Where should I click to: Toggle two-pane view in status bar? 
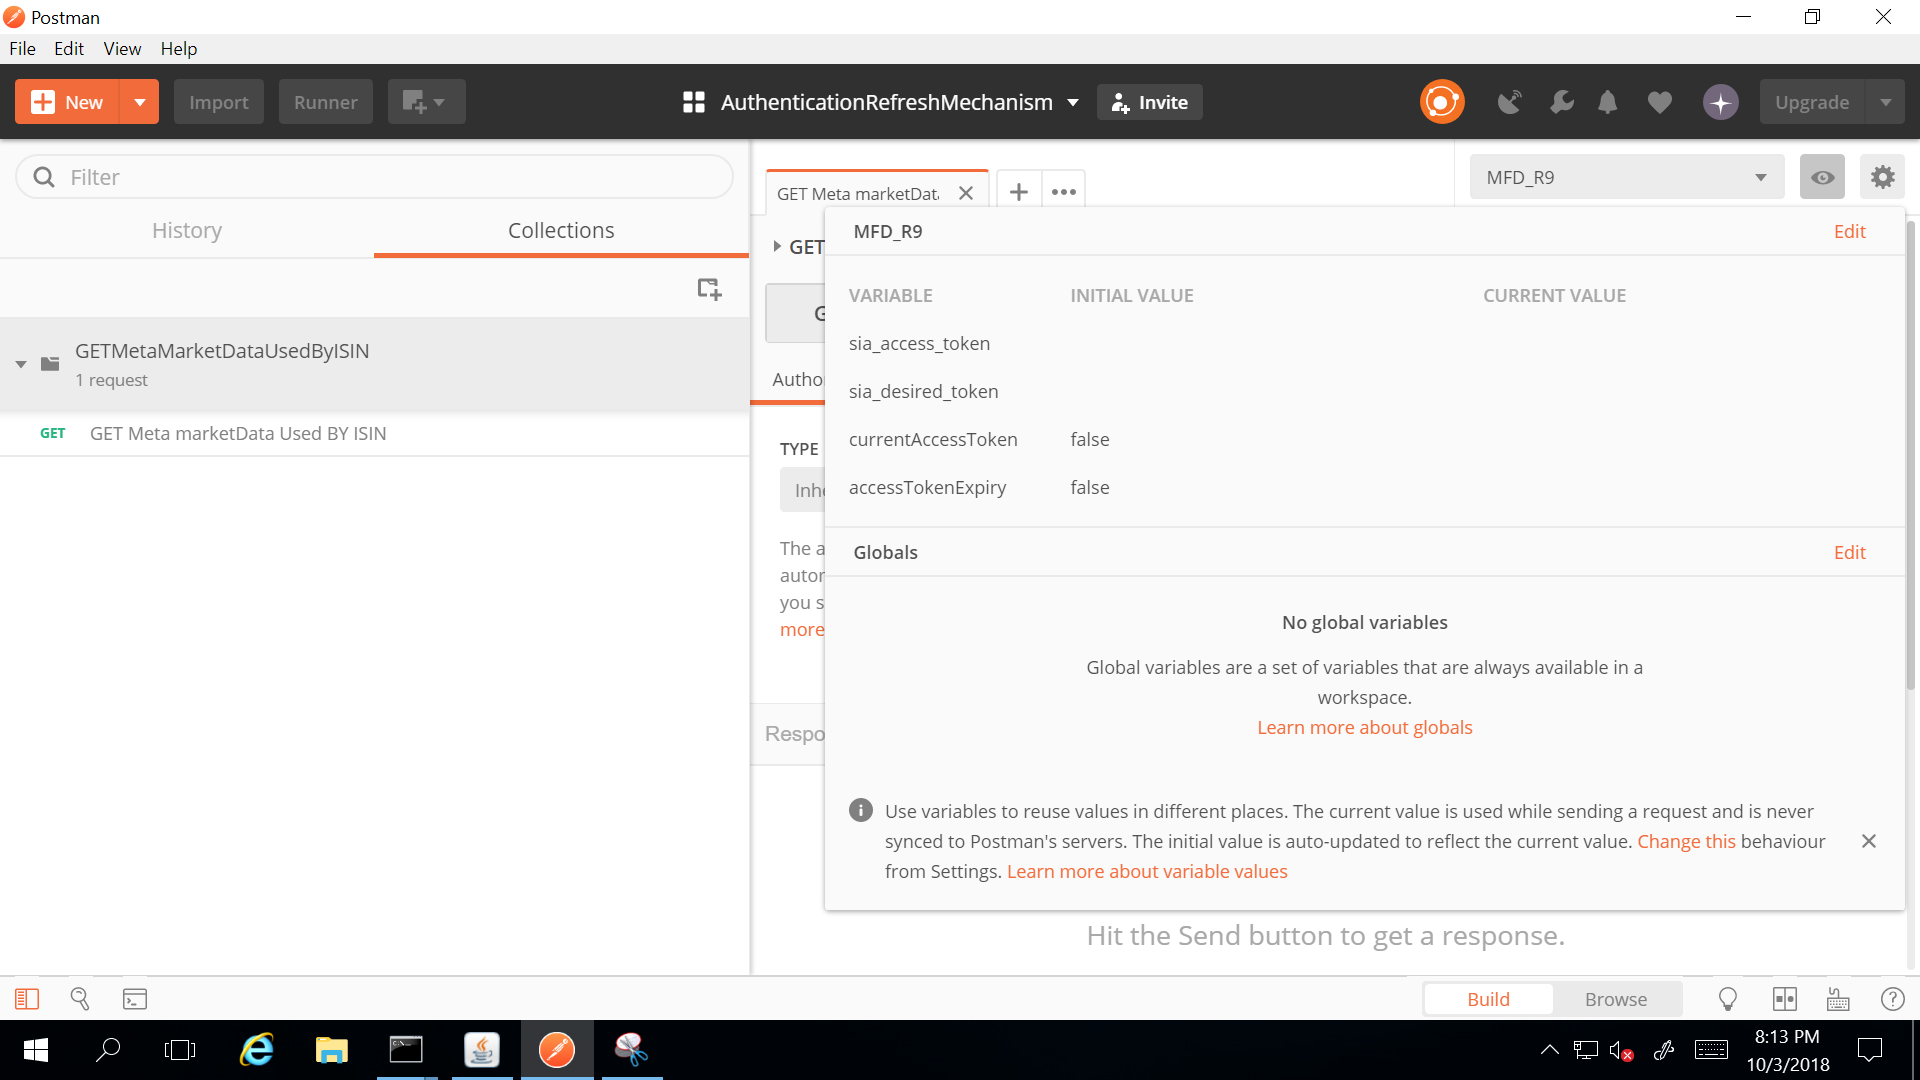pos(1786,998)
